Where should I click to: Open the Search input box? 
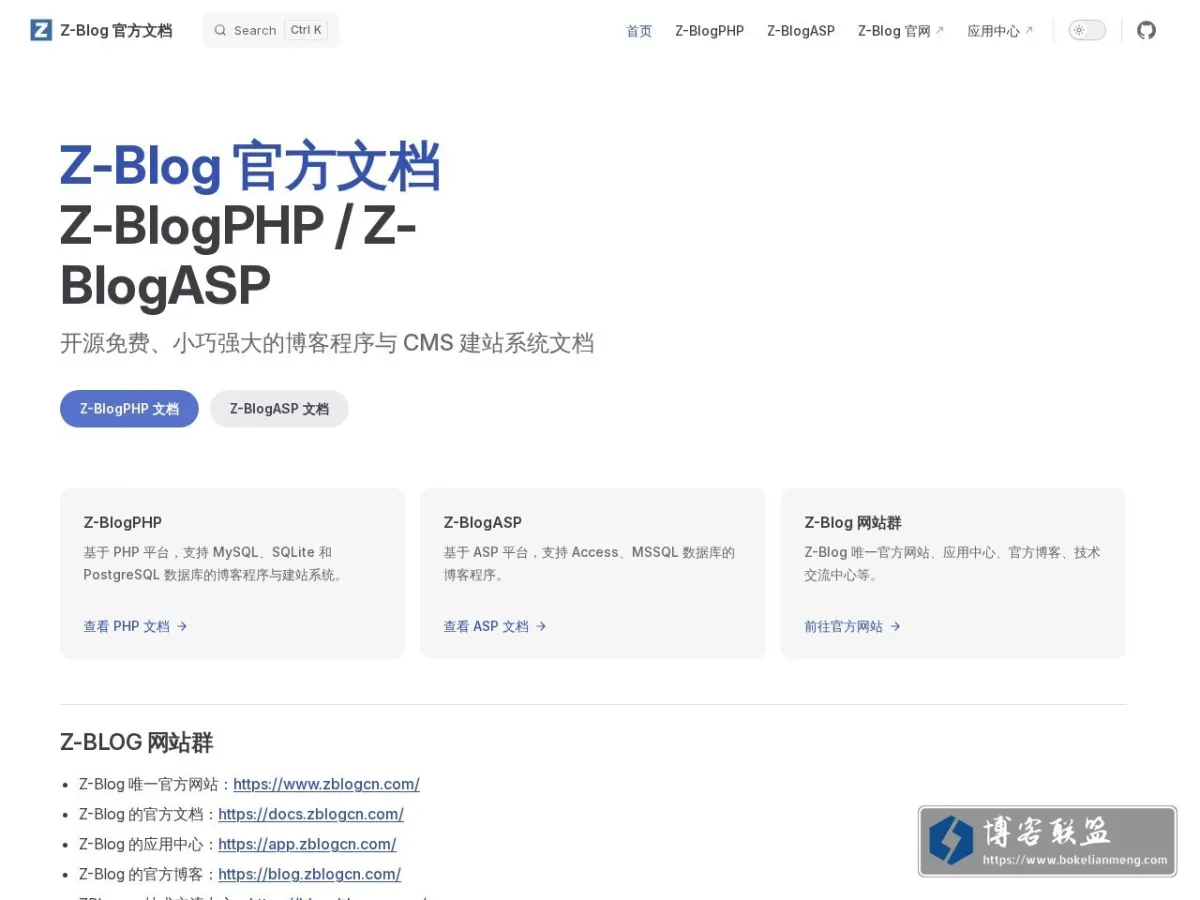(x=271, y=30)
